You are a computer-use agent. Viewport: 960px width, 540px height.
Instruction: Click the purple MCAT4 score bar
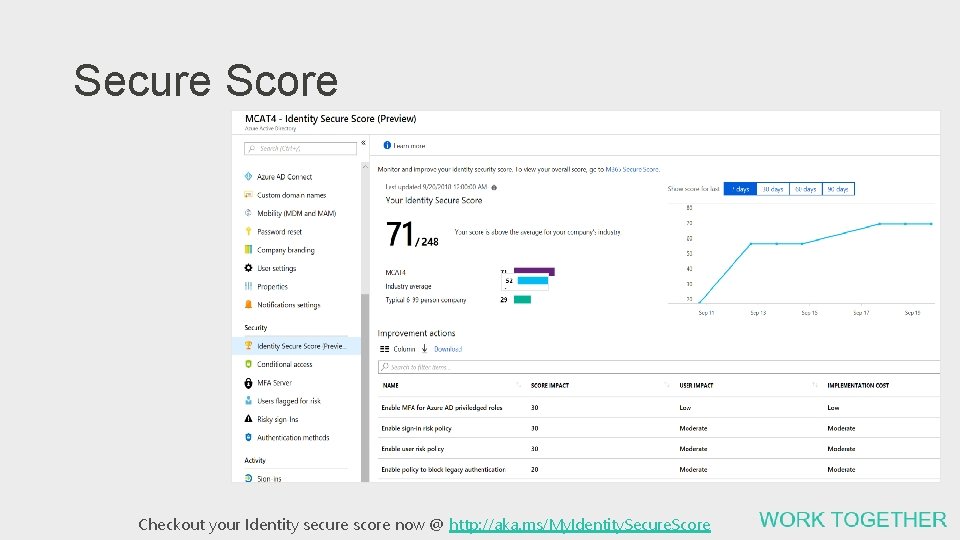tap(534, 271)
